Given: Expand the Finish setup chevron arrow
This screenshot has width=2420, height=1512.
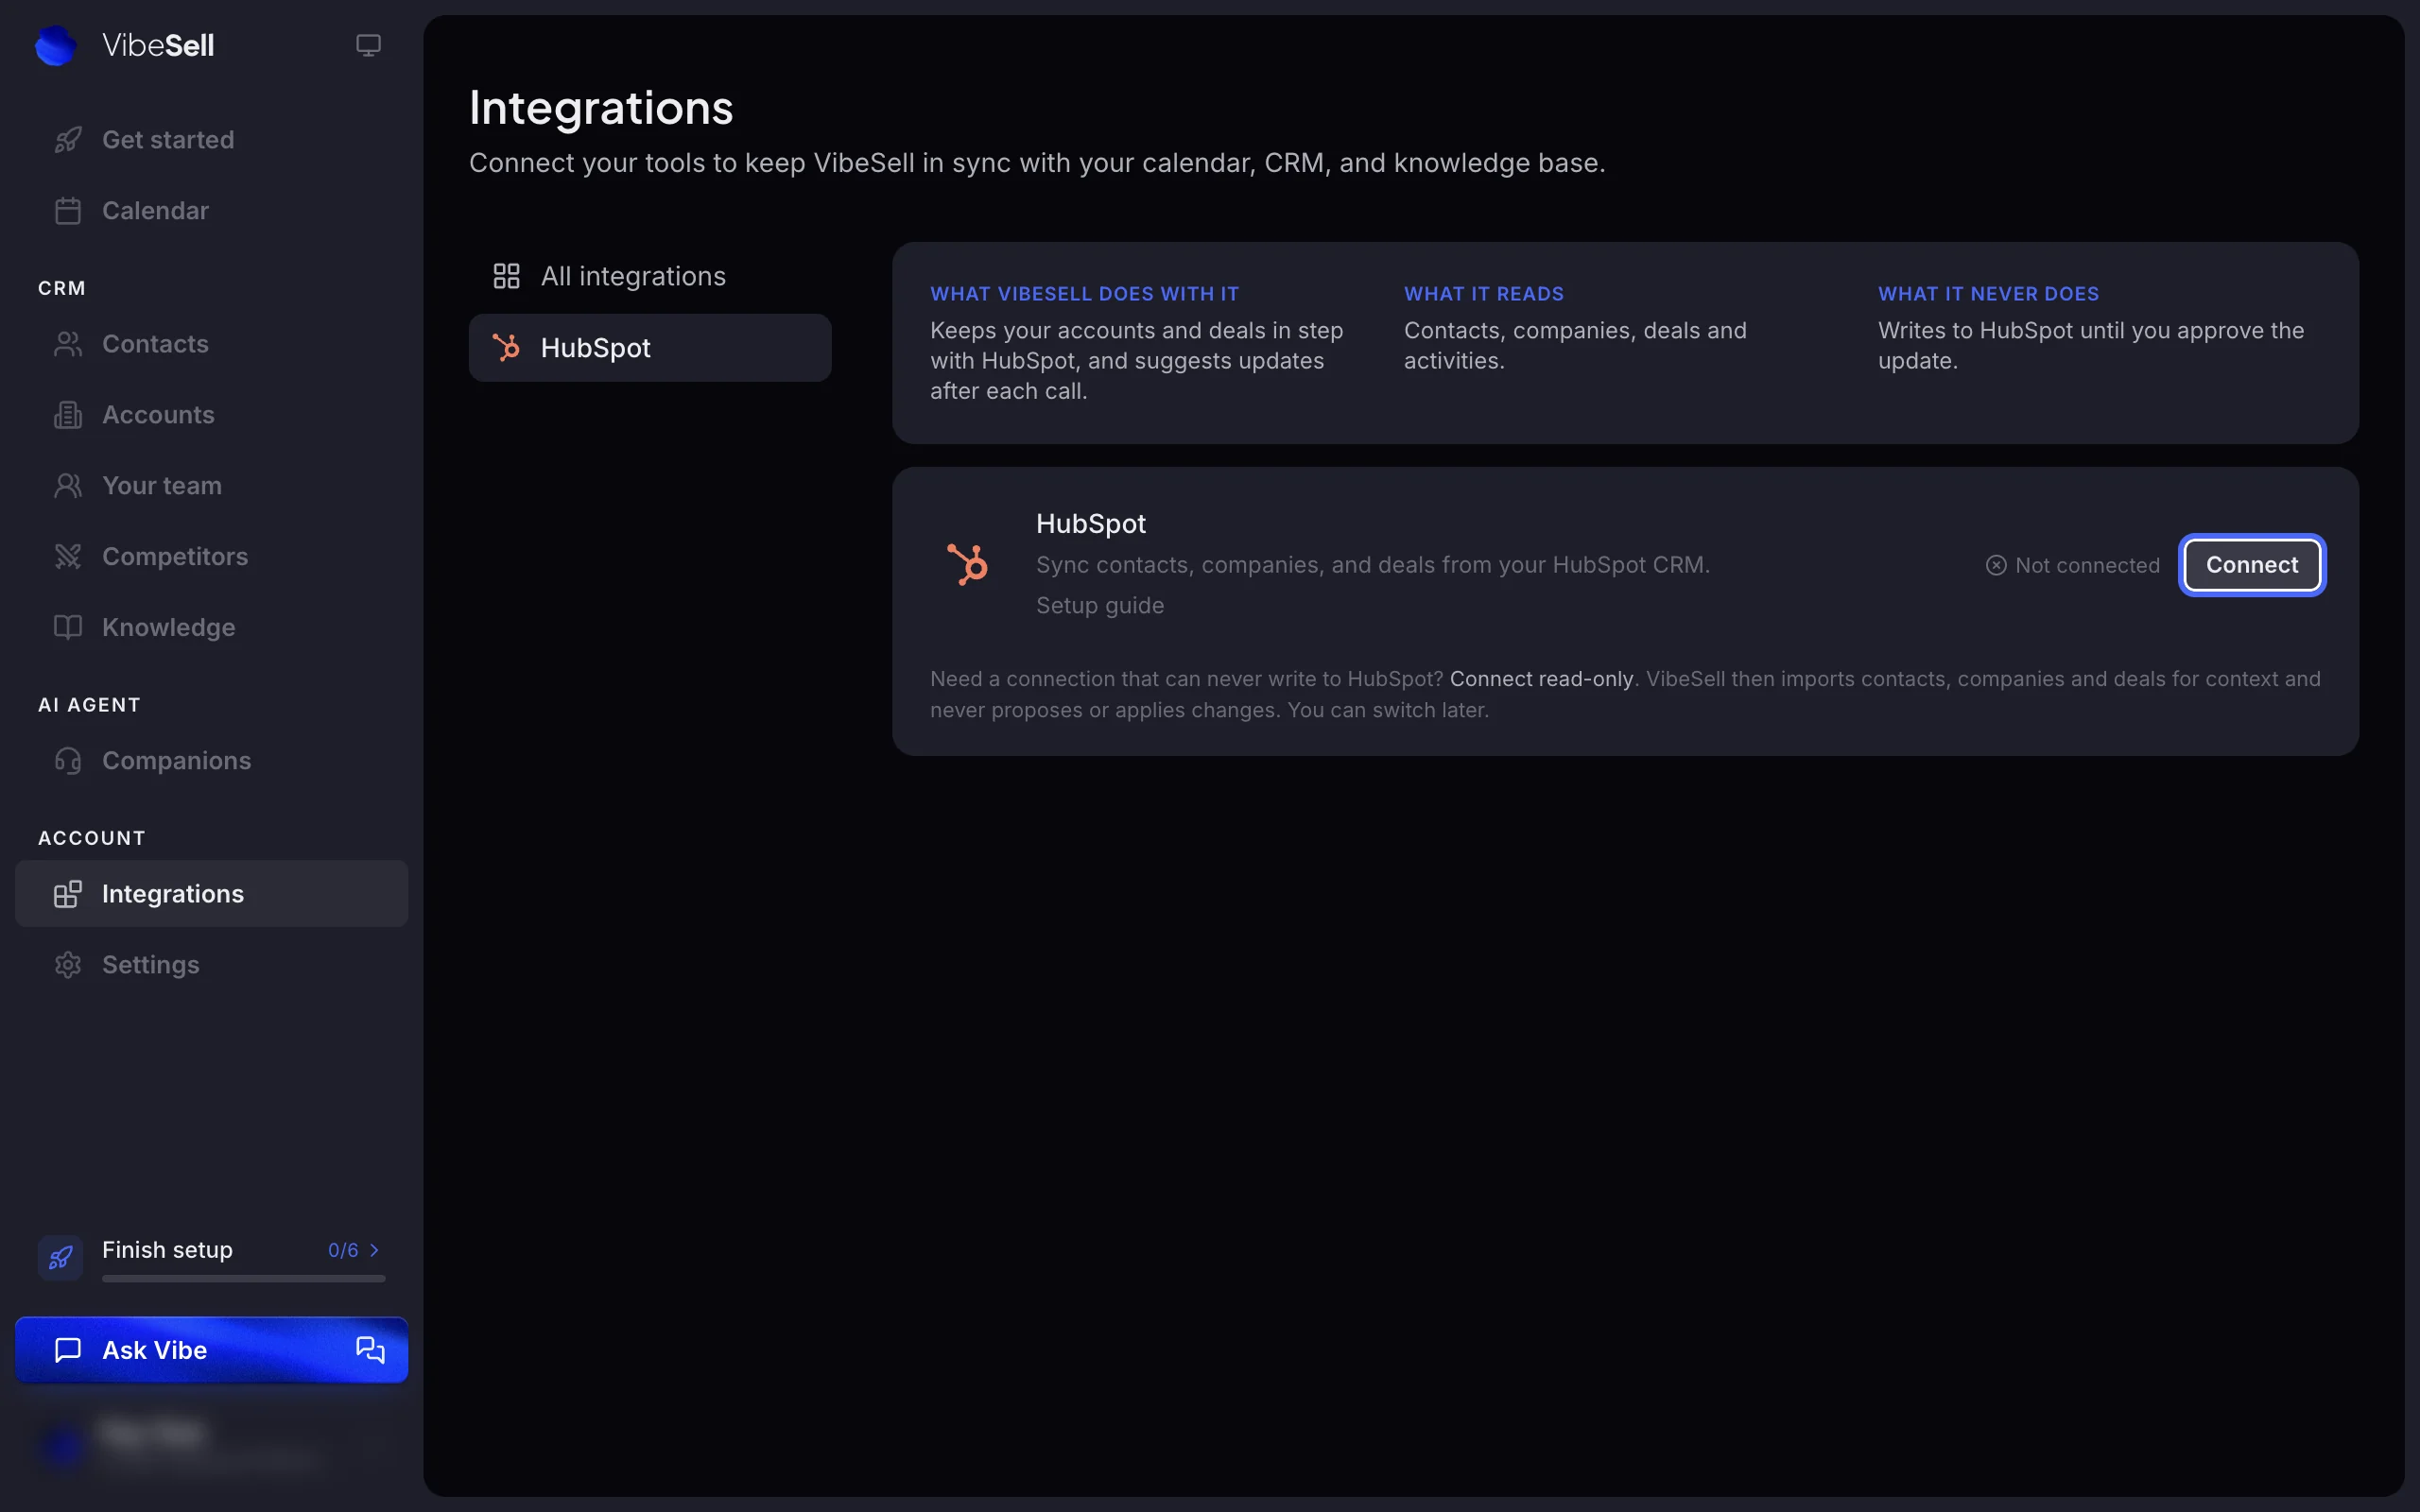Looking at the screenshot, I should click(x=375, y=1250).
